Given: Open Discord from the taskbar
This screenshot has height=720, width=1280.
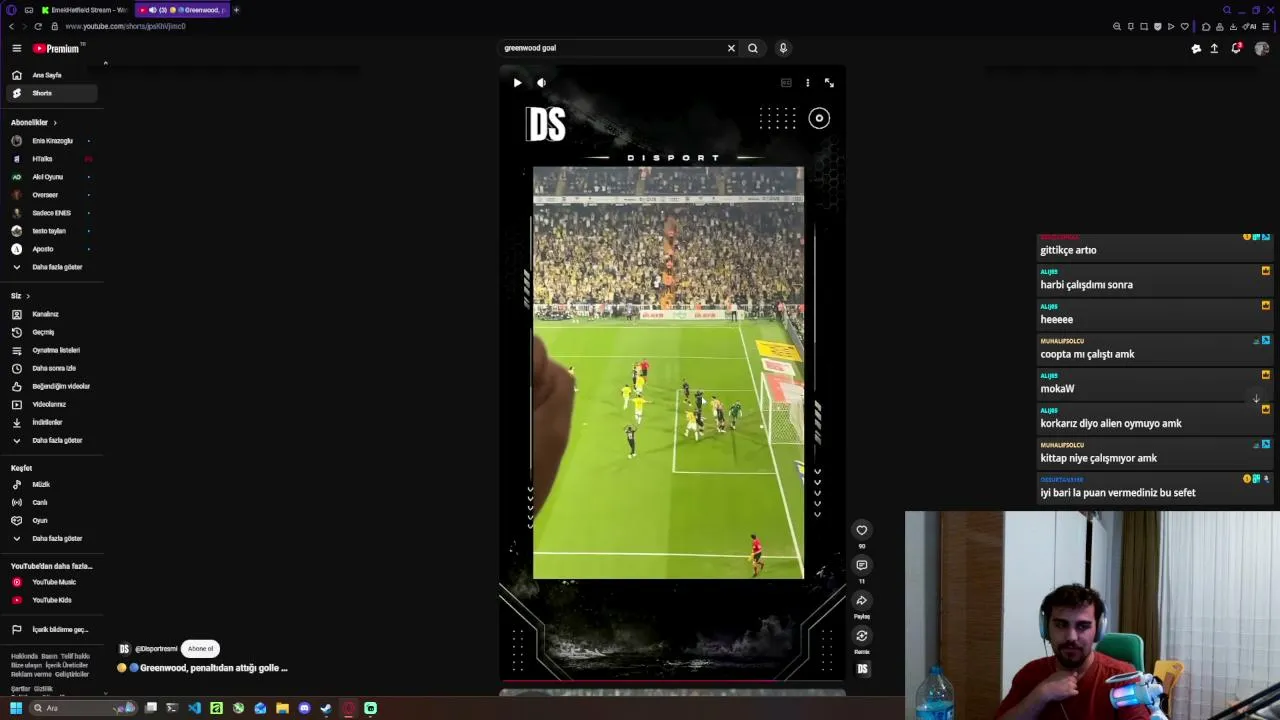Looking at the screenshot, I should [x=304, y=708].
